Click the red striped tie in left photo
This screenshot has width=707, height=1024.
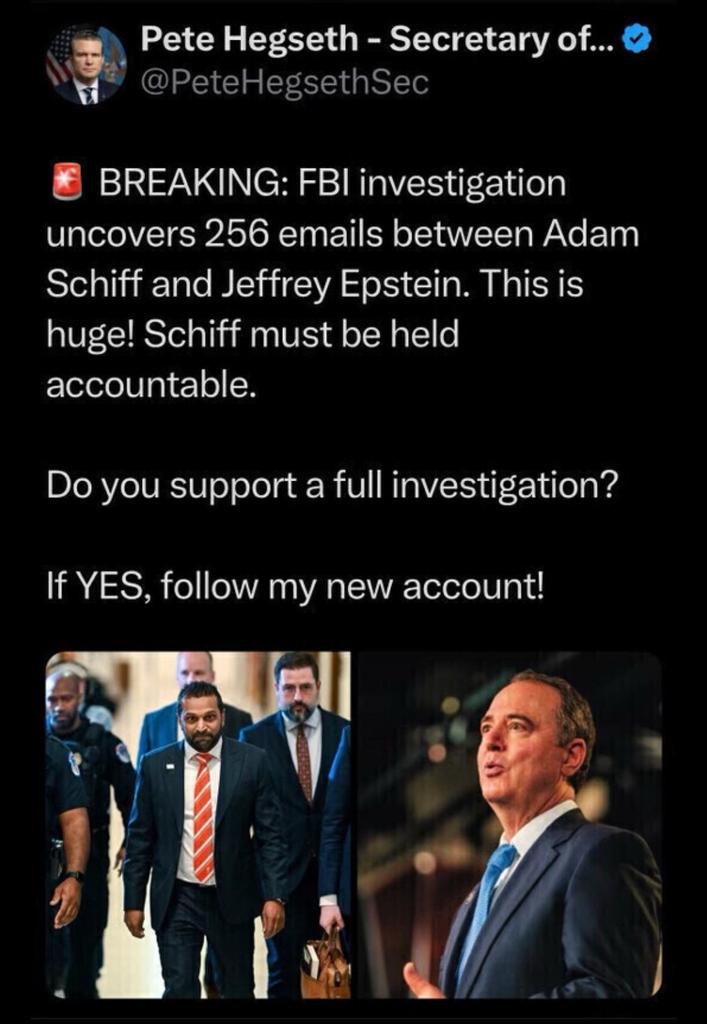pyautogui.click(x=204, y=816)
